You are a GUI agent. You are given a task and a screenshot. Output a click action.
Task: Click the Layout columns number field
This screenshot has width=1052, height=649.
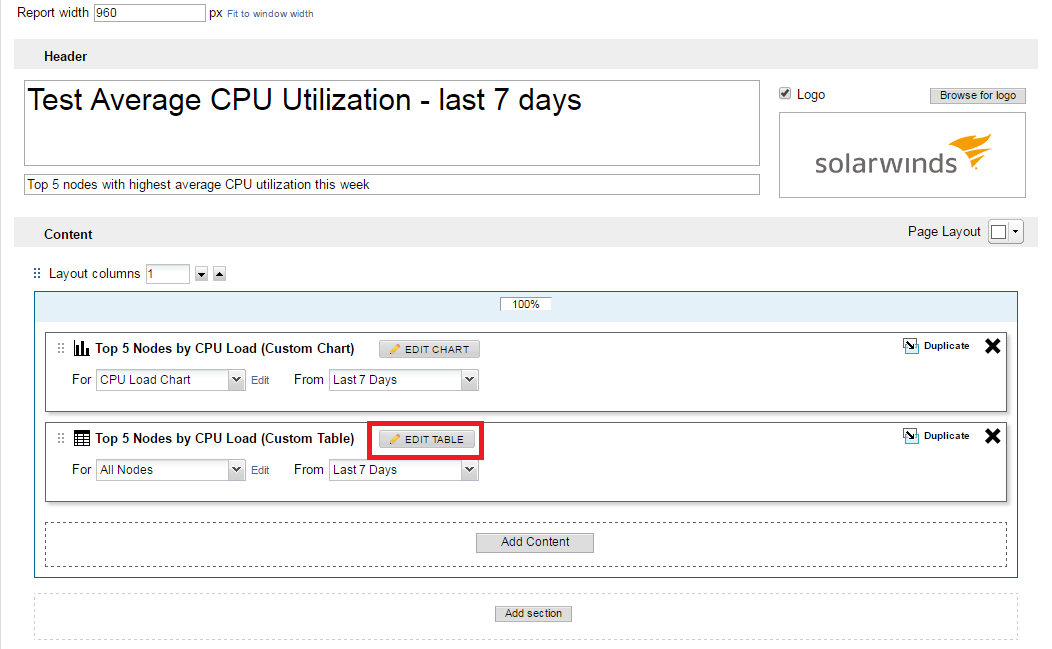pos(168,274)
